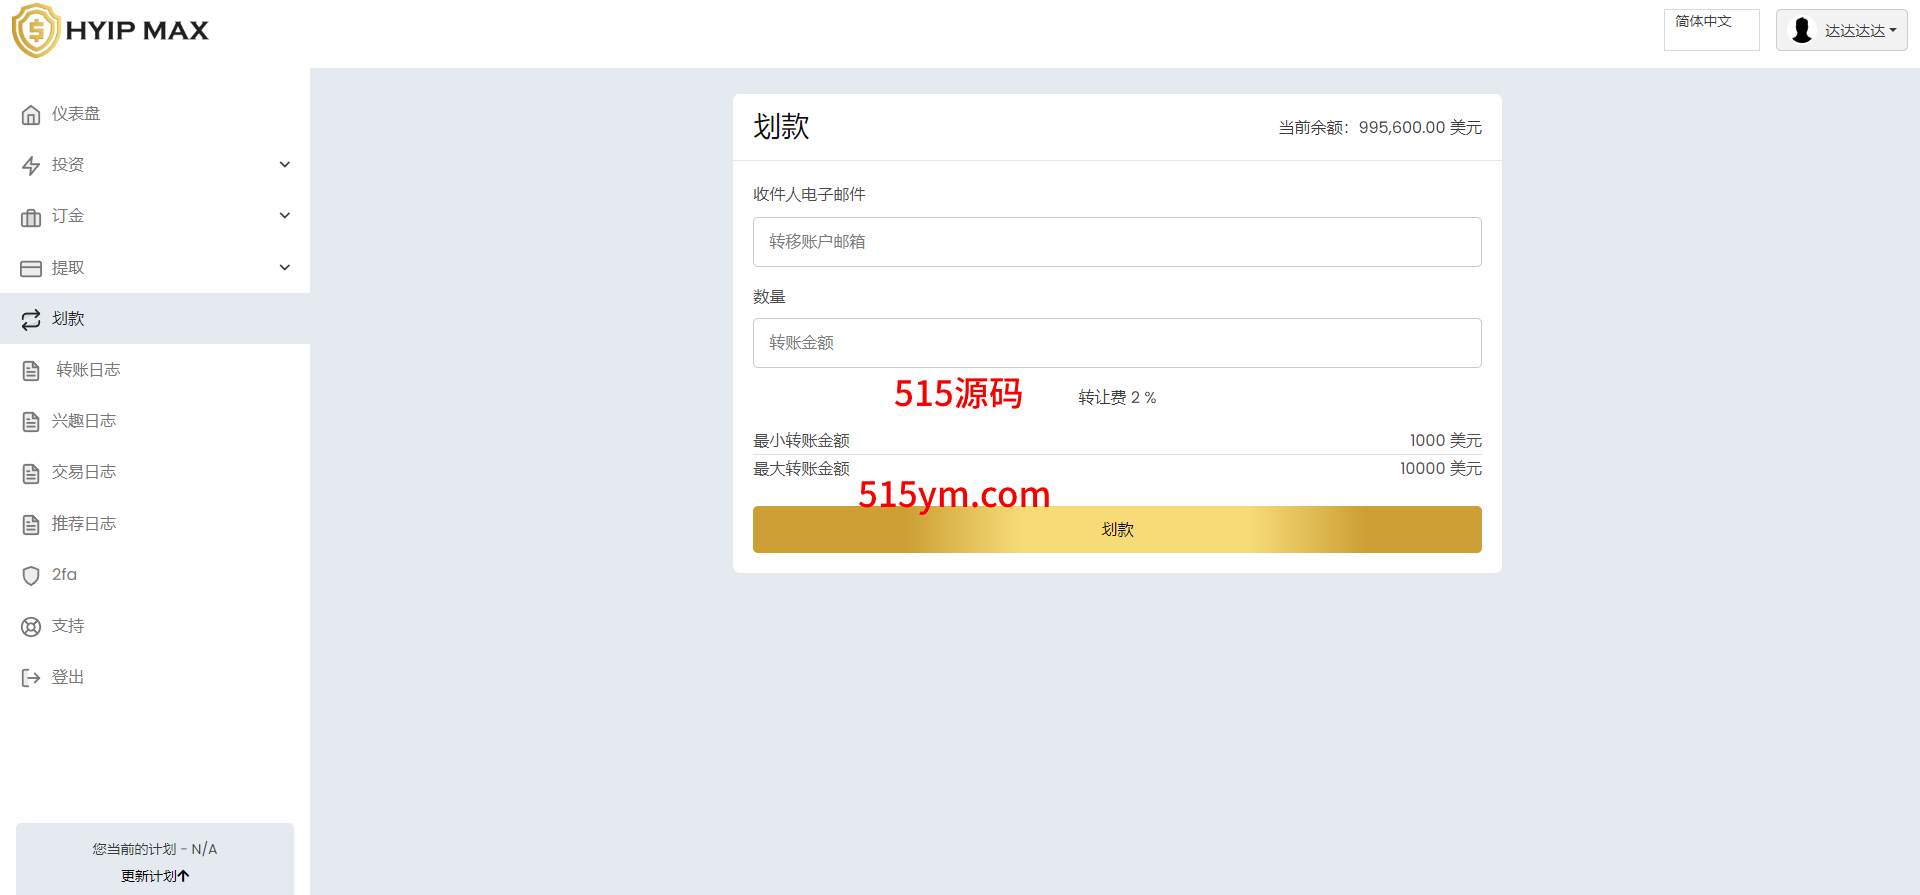
Task: Open 交易日志 in the sidebar
Action: pyautogui.click(x=84, y=472)
